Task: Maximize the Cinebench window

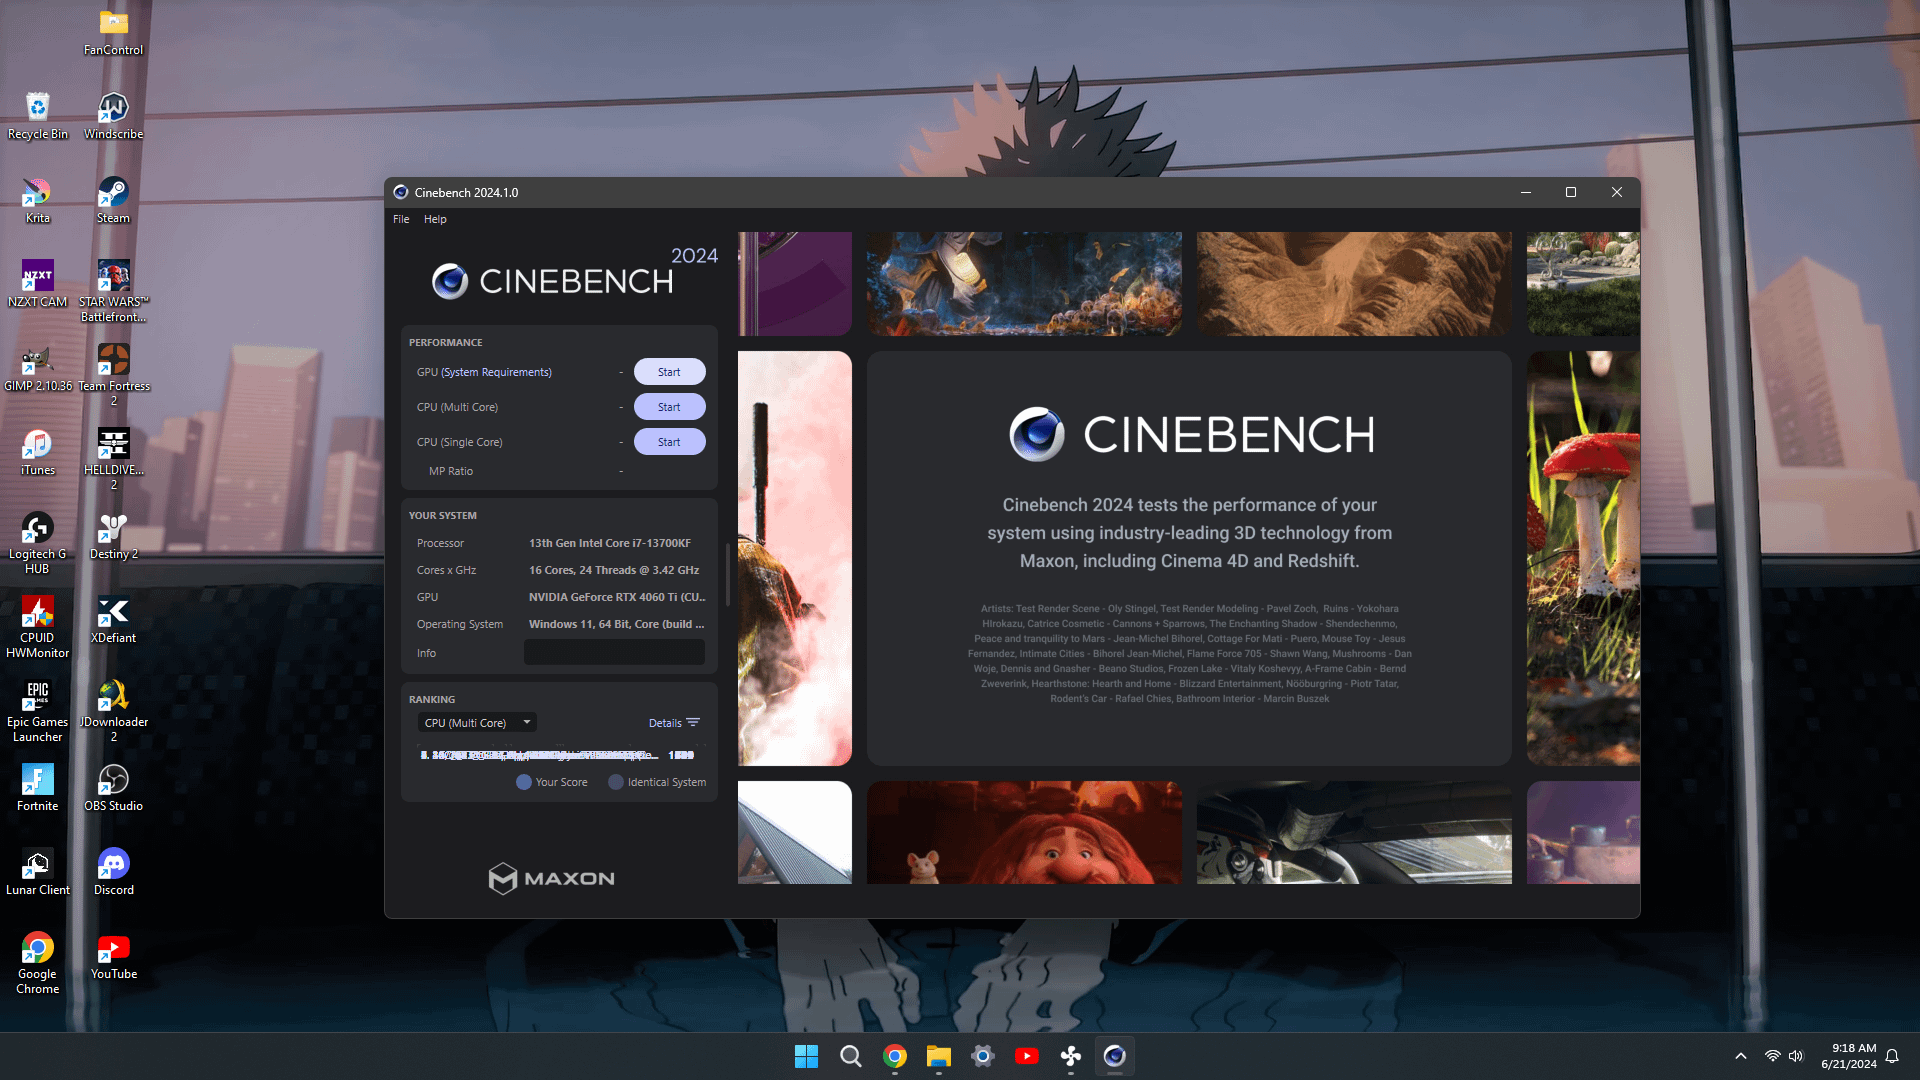Action: point(1571,192)
